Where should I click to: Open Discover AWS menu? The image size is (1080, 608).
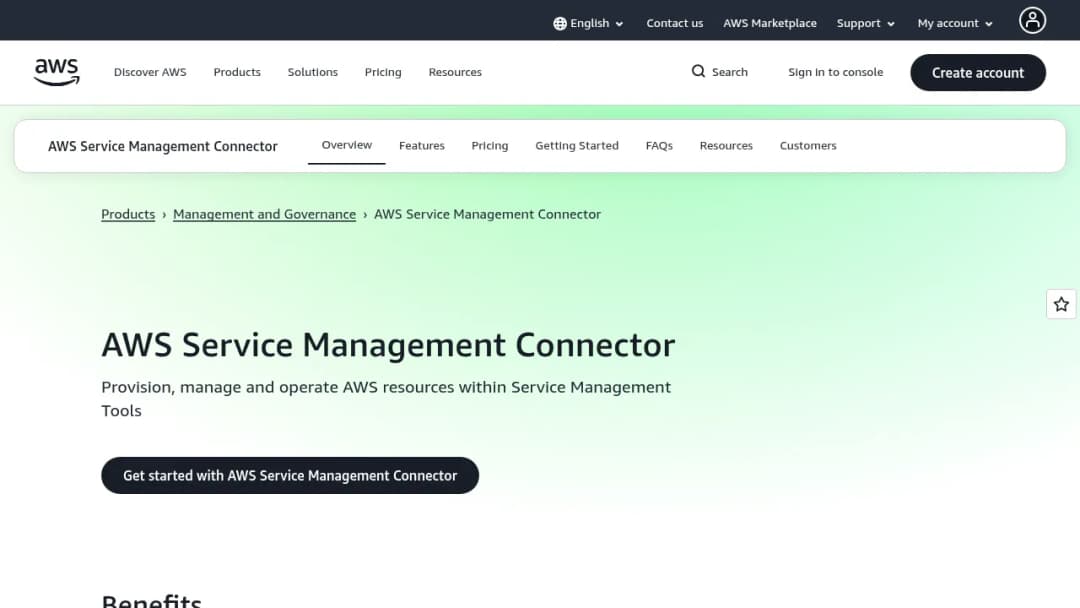pos(150,72)
